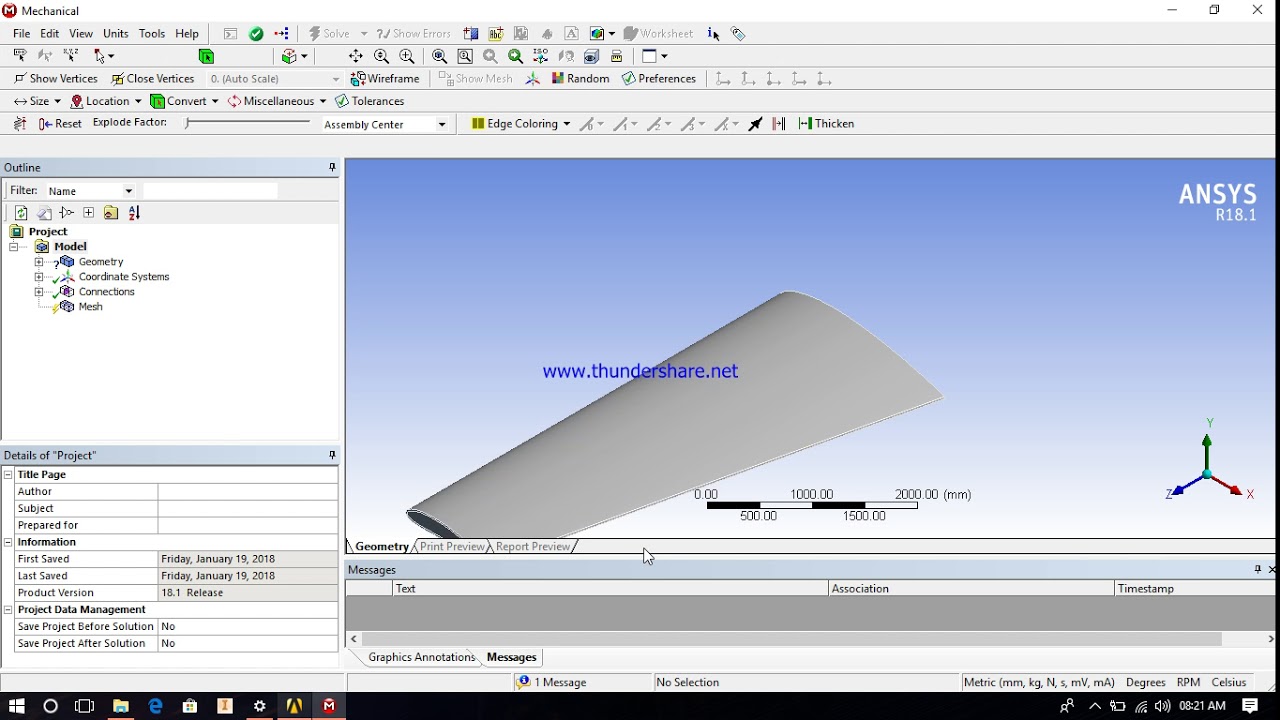Open File Explorer from taskbar
This screenshot has width=1280, height=720.
pyautogui.click(x=120, y=706)
